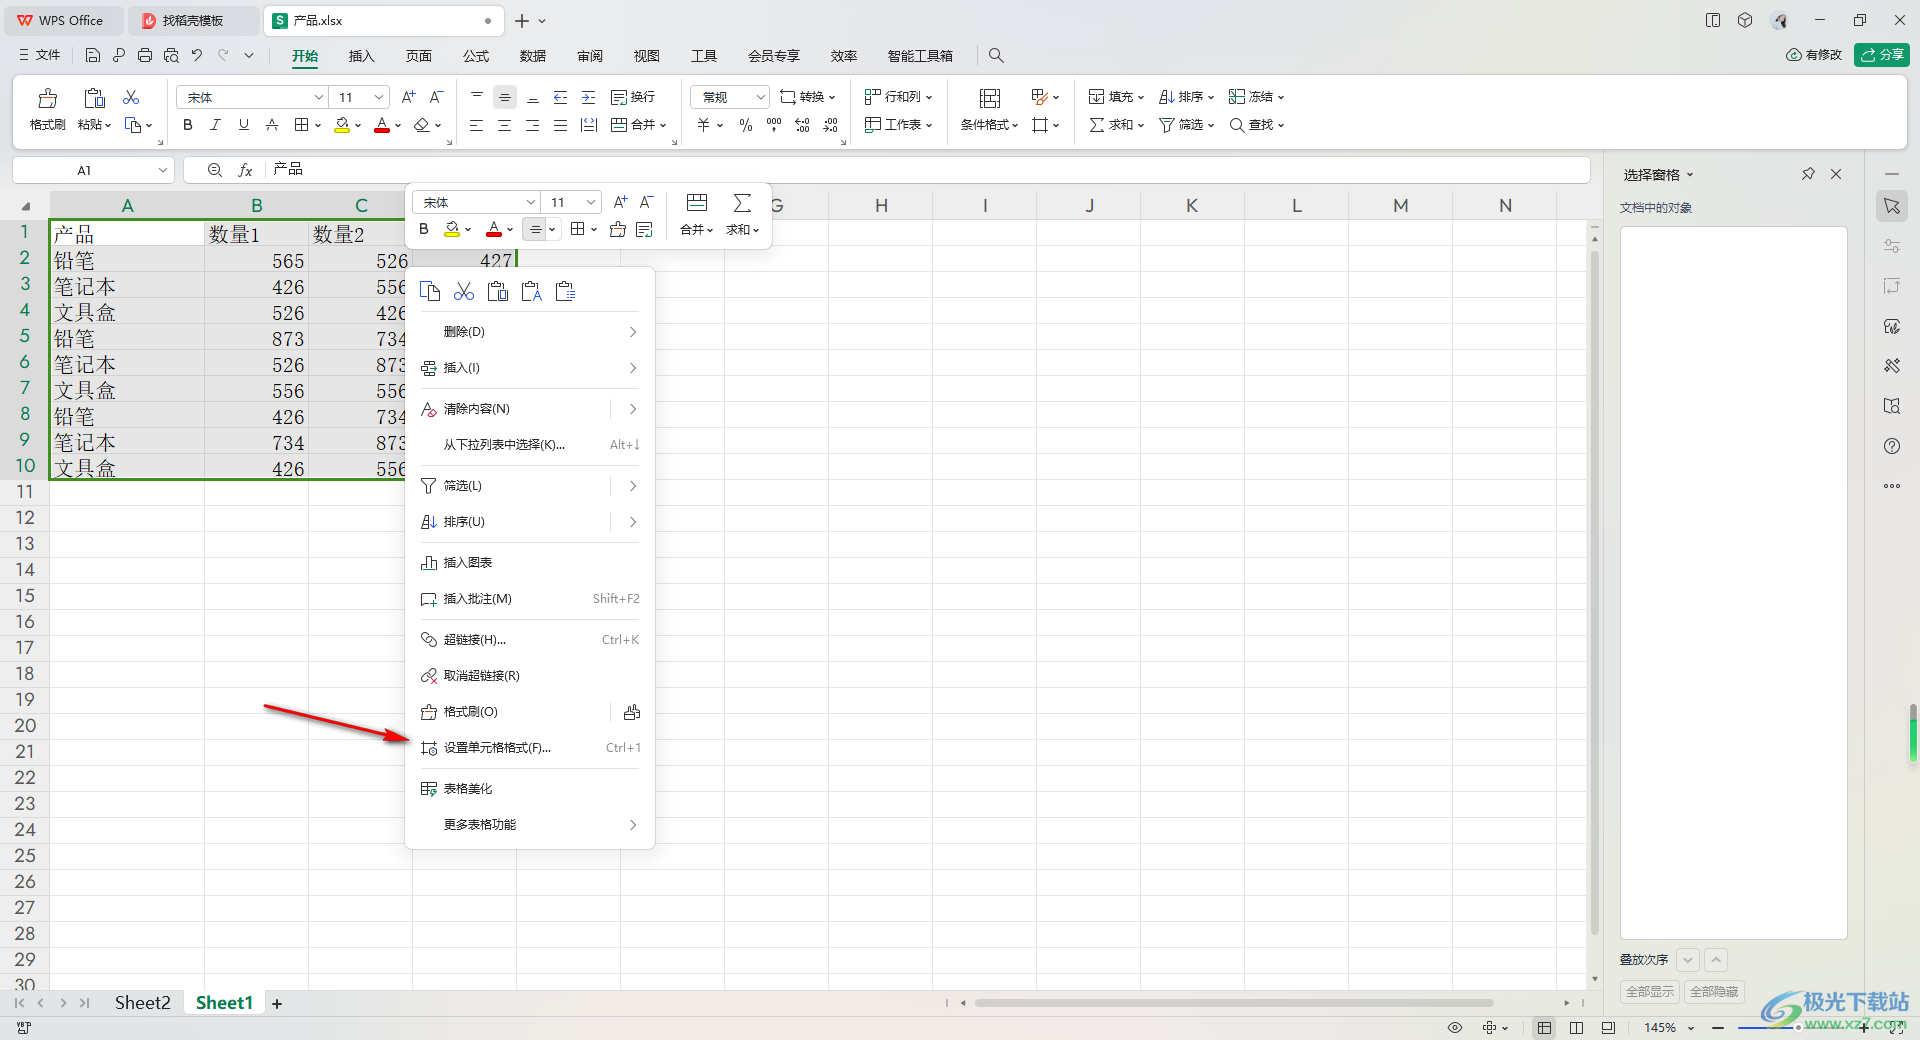Screen dimensions: 1920x1040
Task: Click the Save icon in quick access bar
Action: pyautogui.click(x=92, y=55)
